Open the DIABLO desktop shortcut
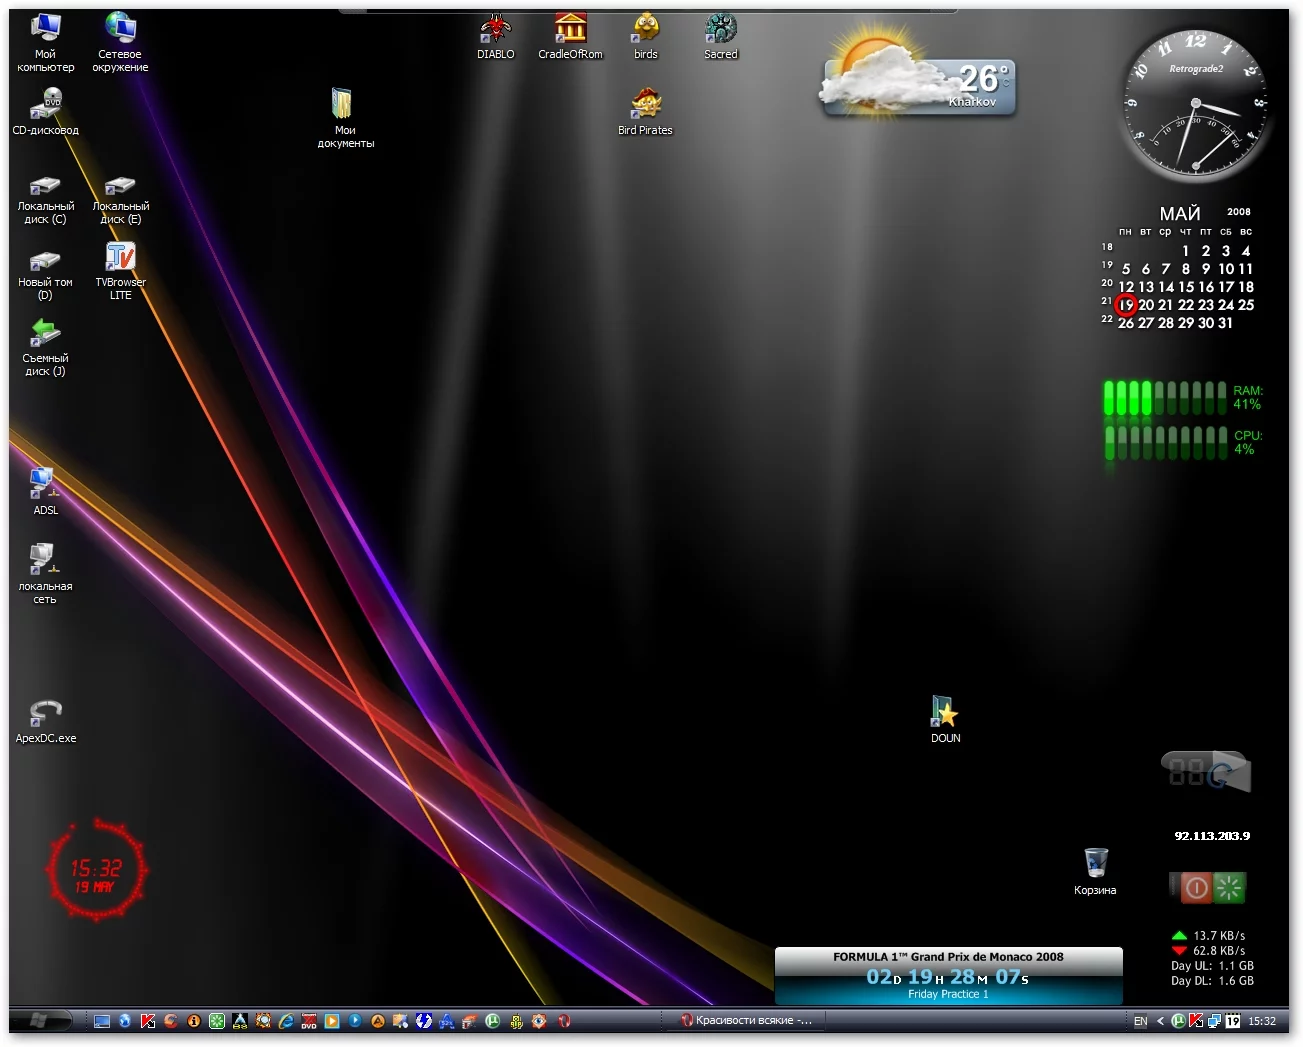 (x=495, y=30)
